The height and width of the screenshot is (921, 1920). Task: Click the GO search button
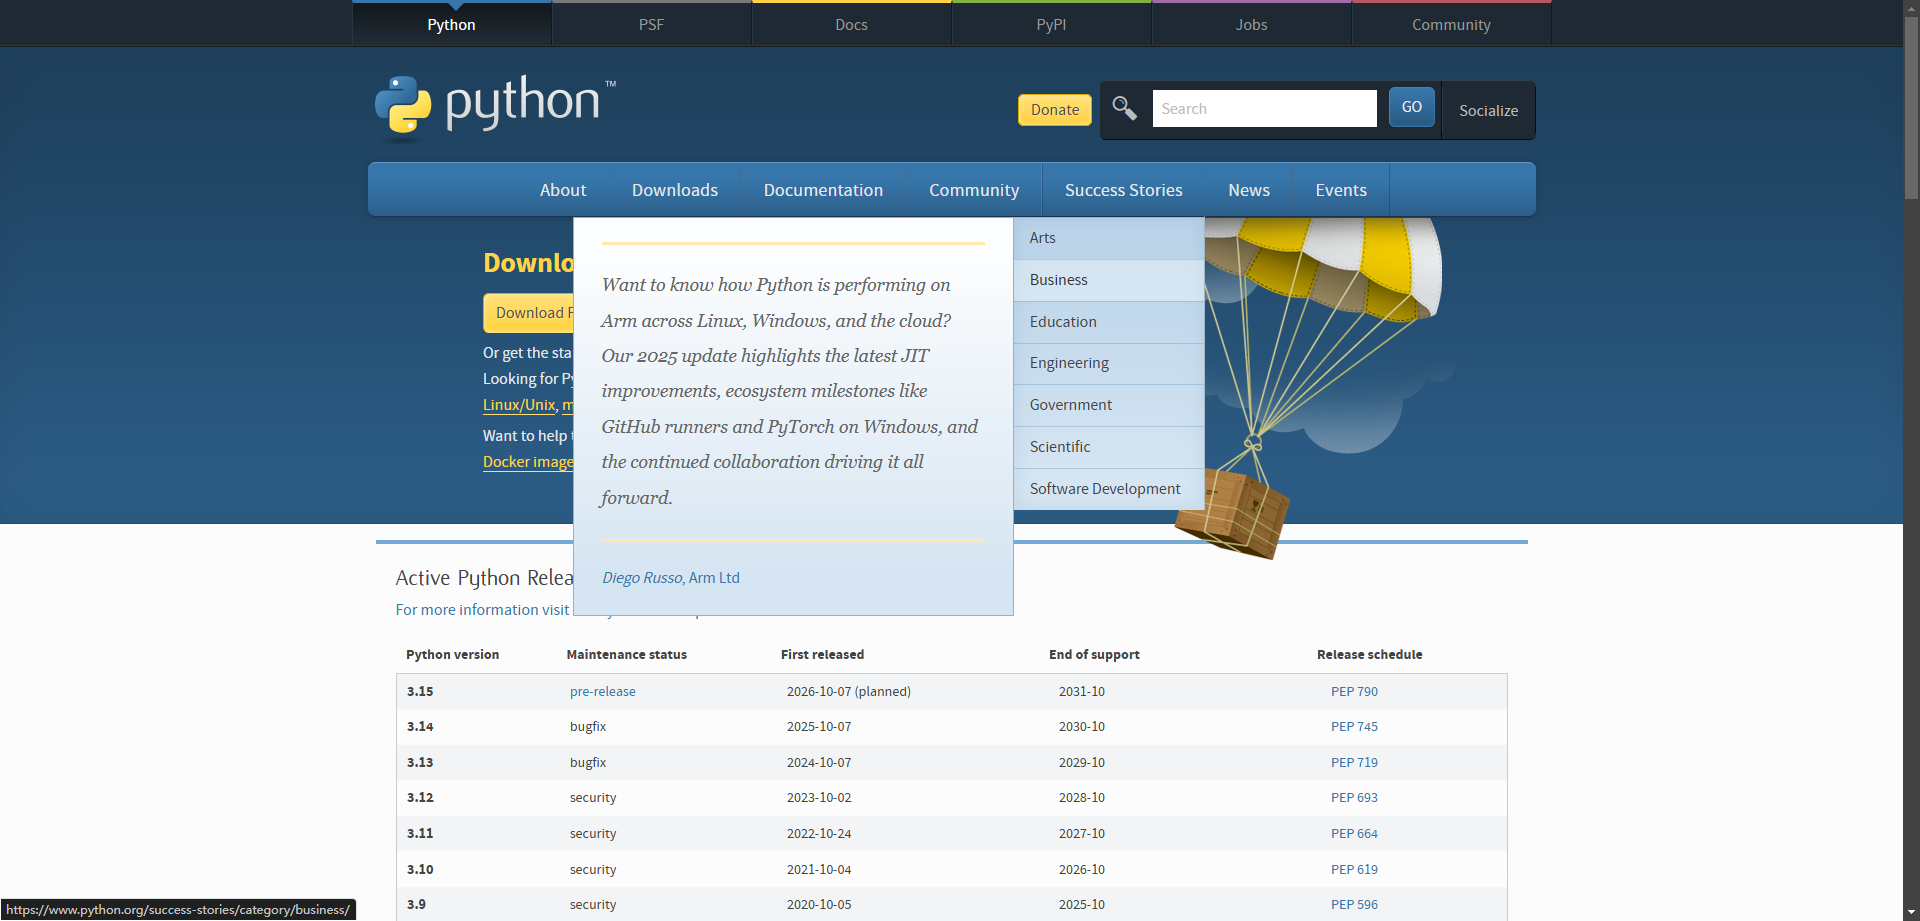point(1411,107)
